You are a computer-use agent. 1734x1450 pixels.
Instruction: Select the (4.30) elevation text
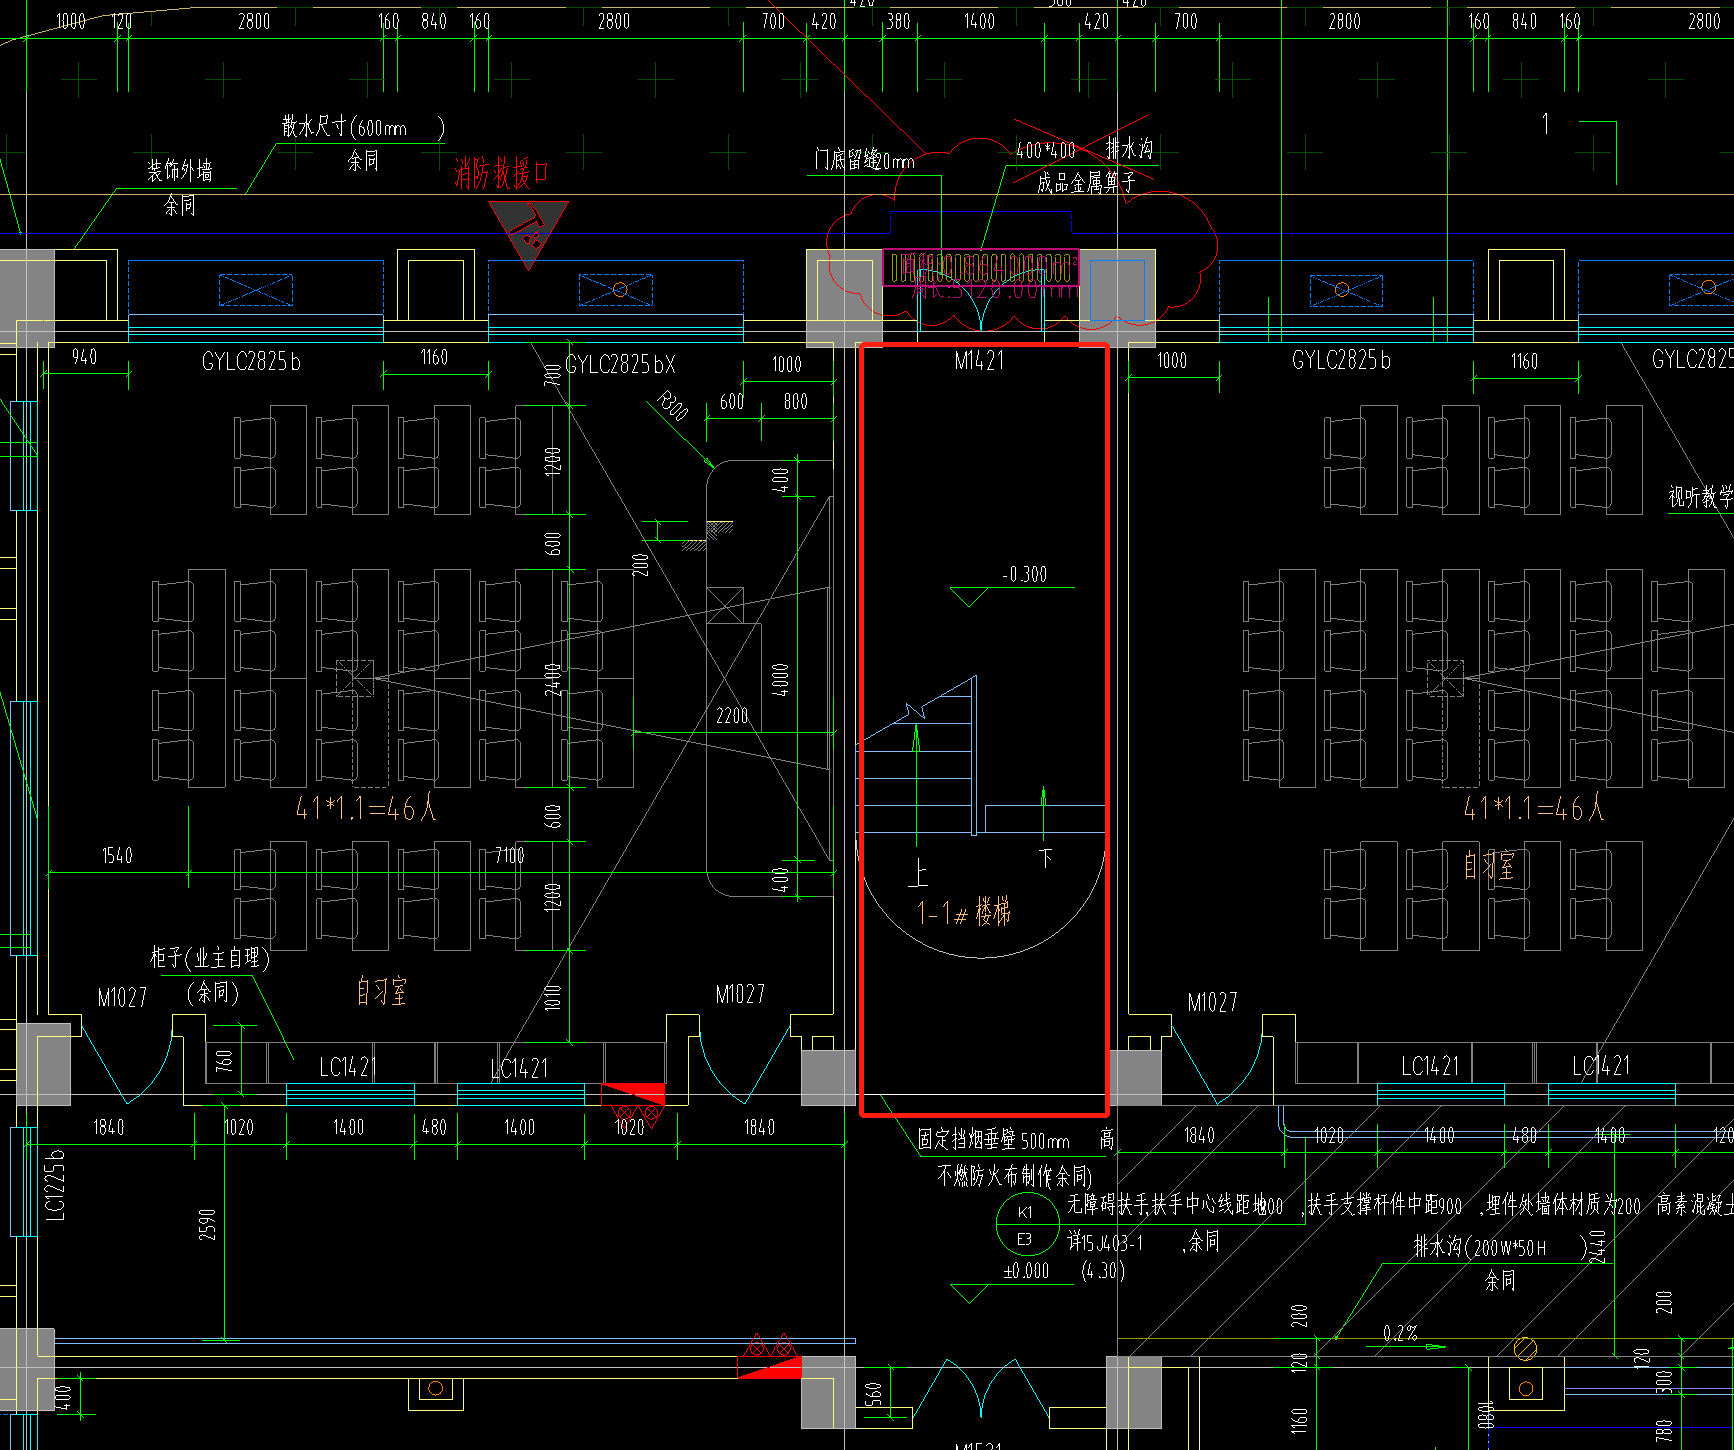click(x=1103, y=1271)
